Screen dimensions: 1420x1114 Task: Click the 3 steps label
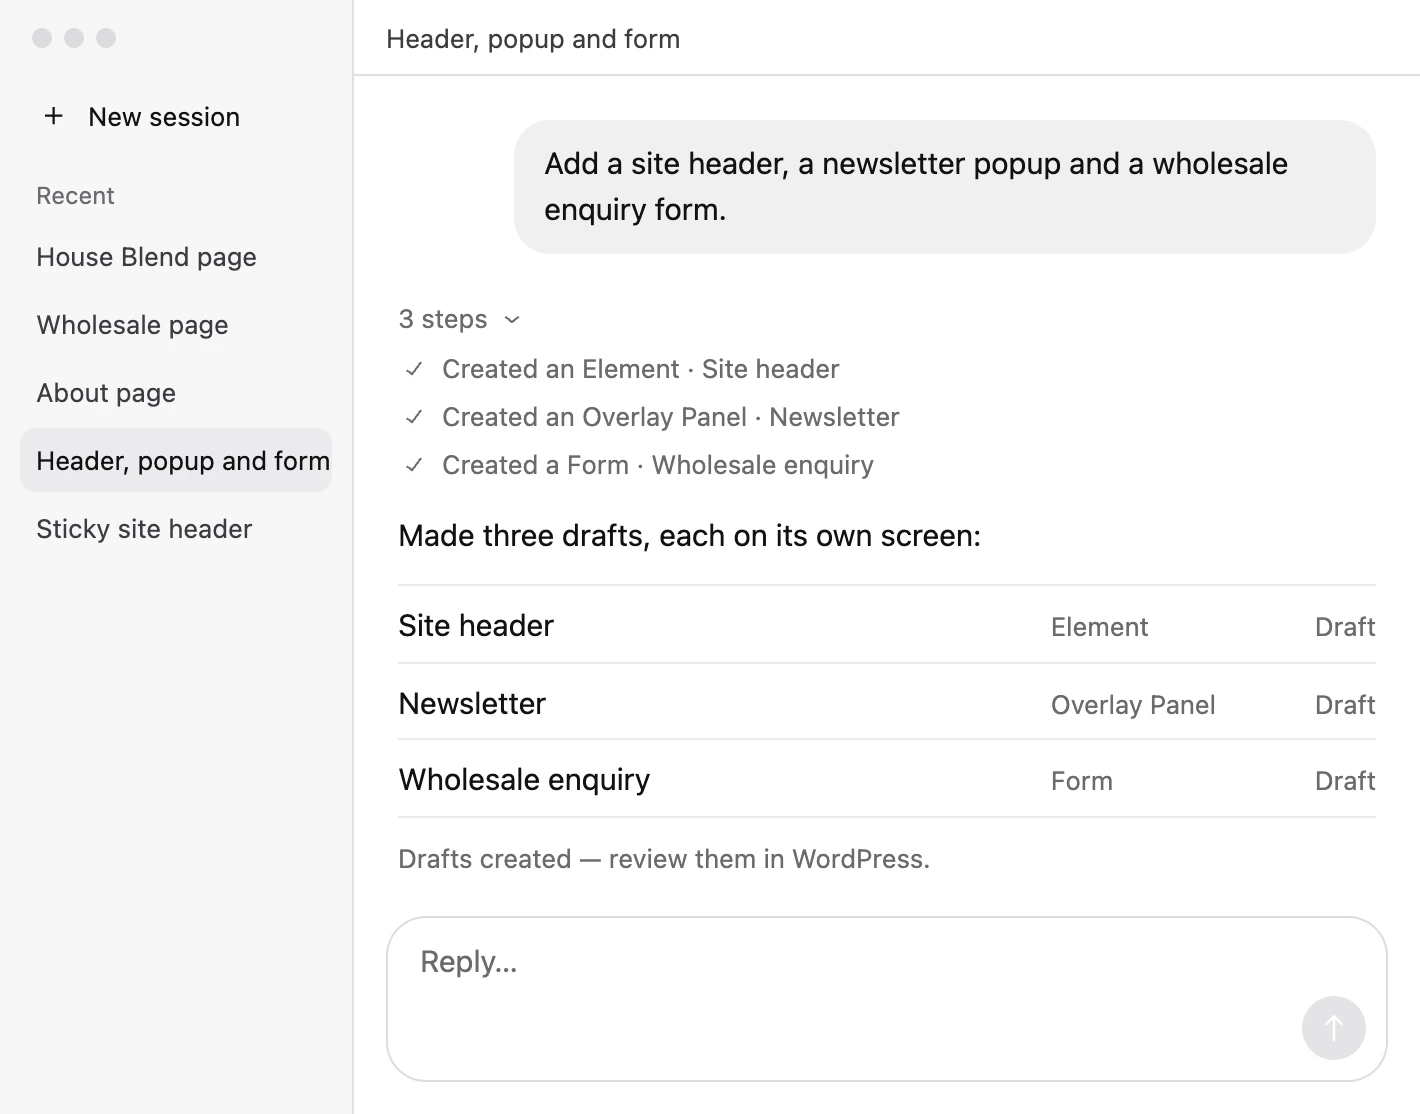tap(443, 319)
